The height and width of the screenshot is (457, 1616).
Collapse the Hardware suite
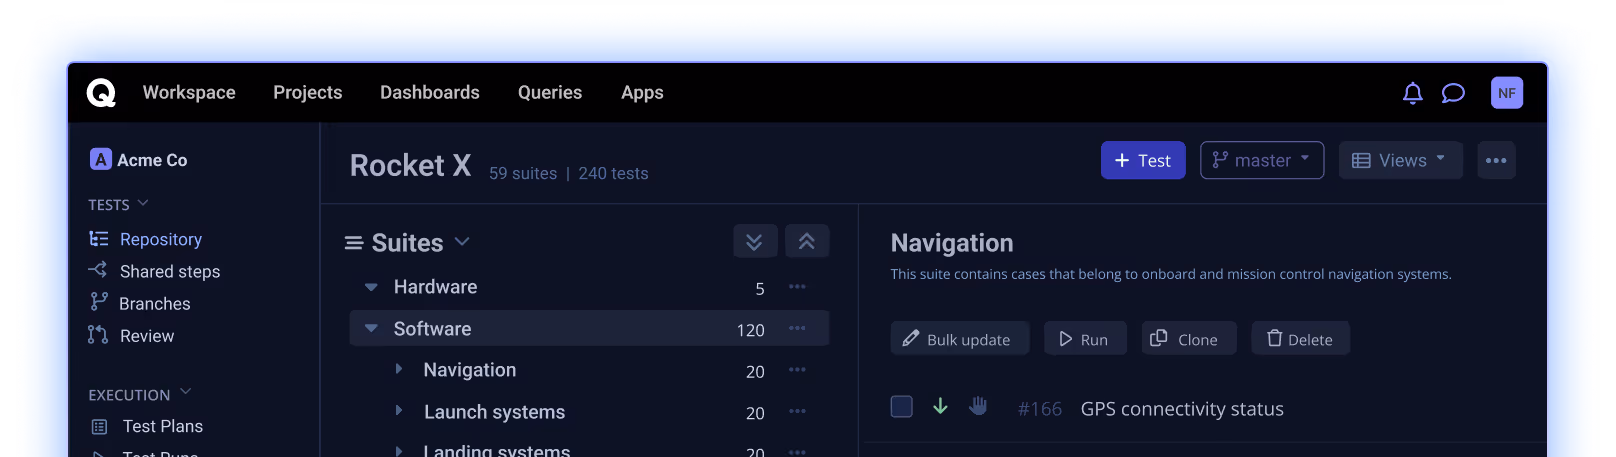coord(371,287)
